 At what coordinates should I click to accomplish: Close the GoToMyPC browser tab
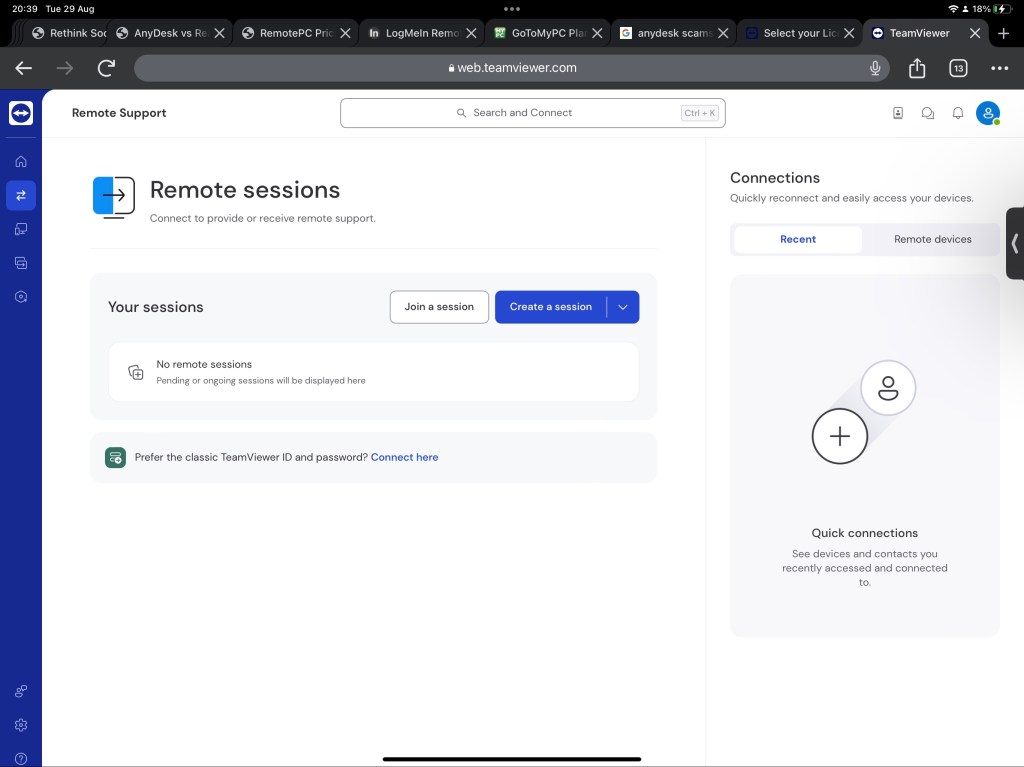(x=597, y=33)
